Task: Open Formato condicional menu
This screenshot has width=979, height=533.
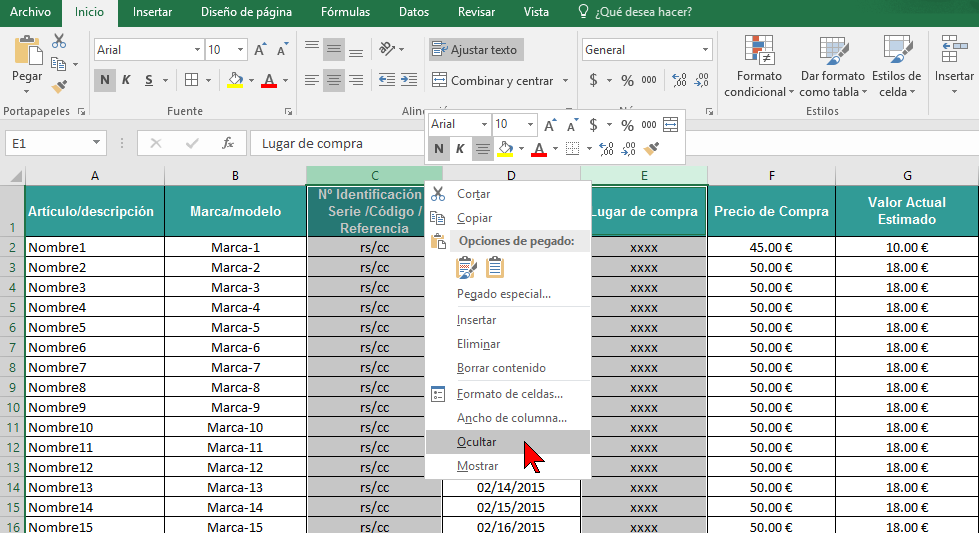Action: point(759,67)
